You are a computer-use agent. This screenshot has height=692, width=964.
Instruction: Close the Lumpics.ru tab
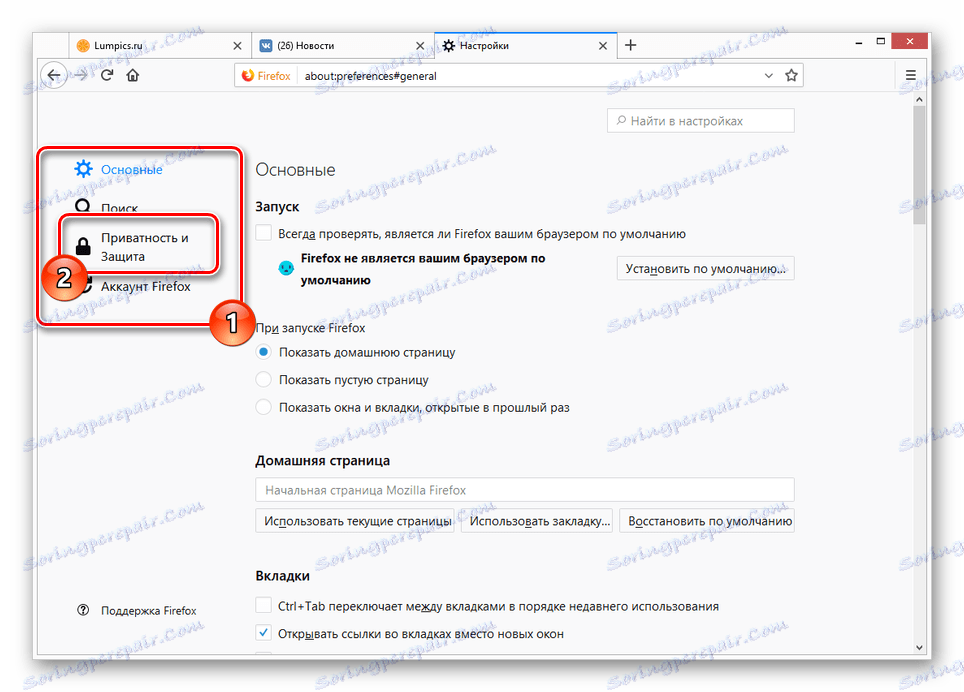(x=237, y=45)
